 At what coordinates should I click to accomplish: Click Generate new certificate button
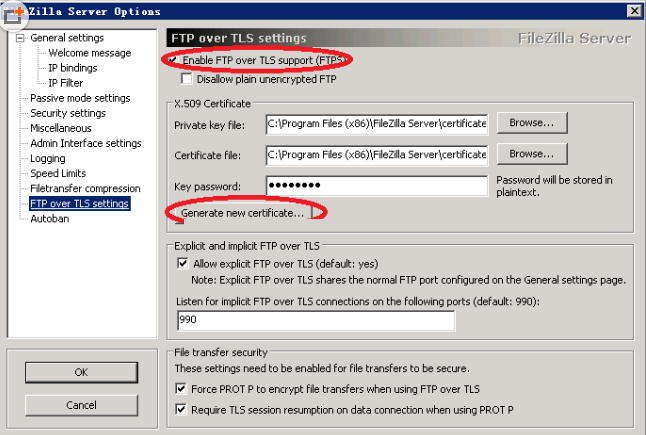(x=242, y=213)
